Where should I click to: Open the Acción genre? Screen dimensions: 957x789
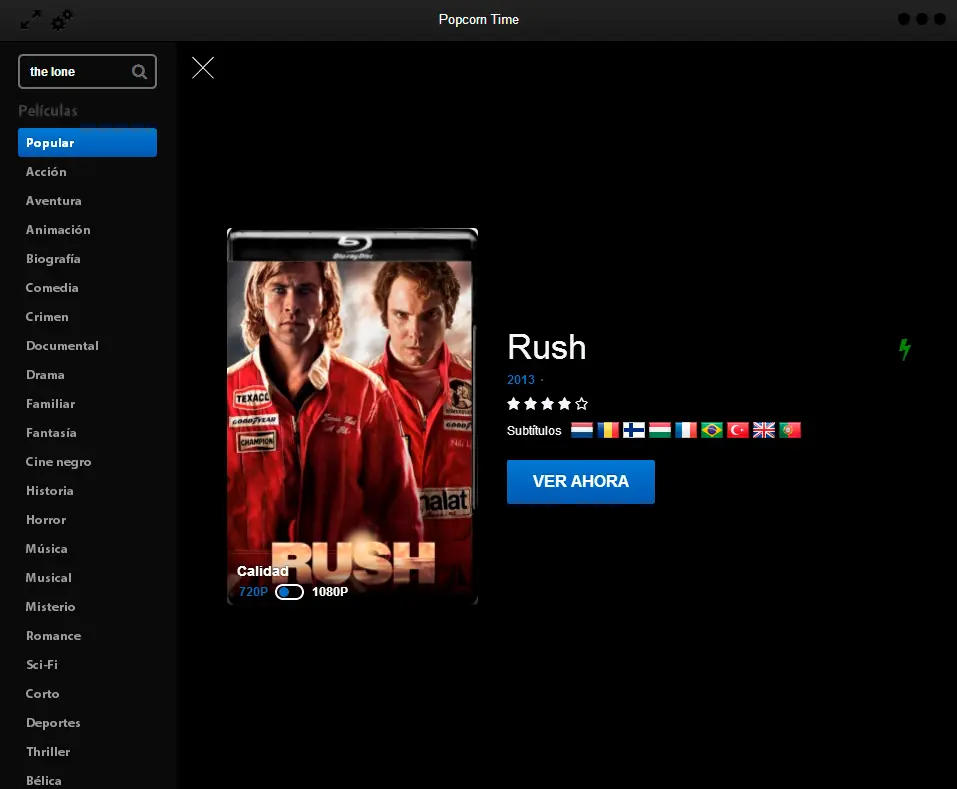(46, 172)
